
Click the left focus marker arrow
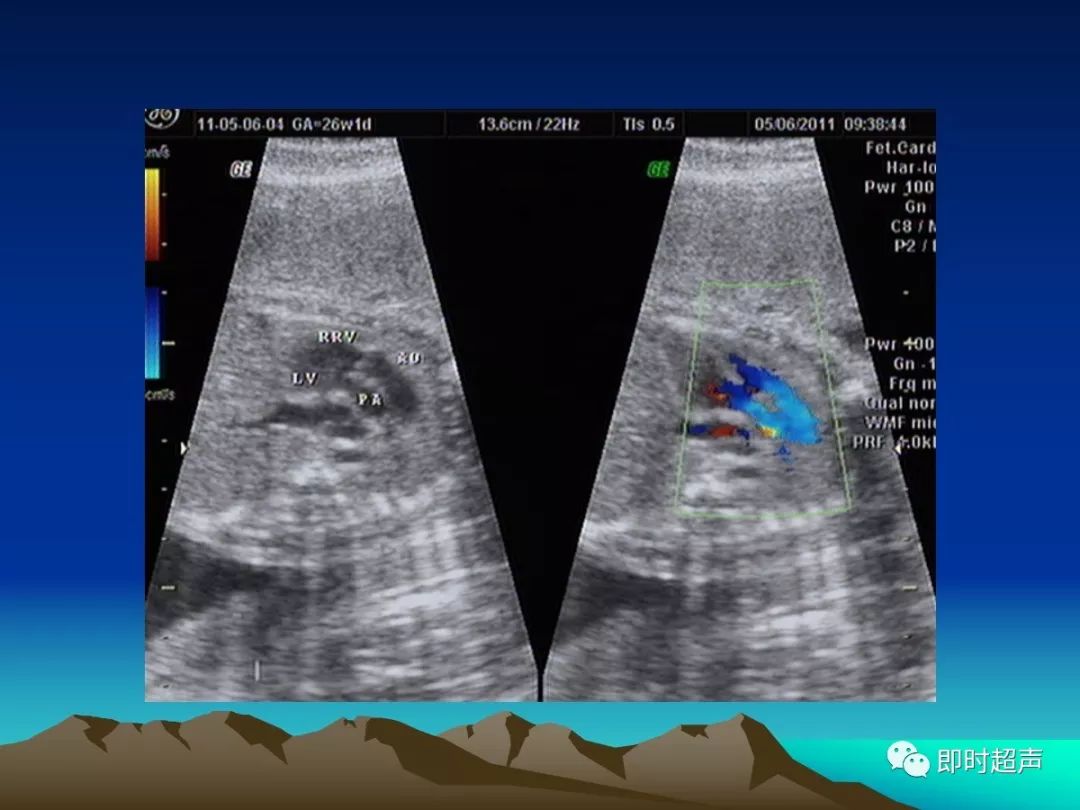click(x=184, y=448)
